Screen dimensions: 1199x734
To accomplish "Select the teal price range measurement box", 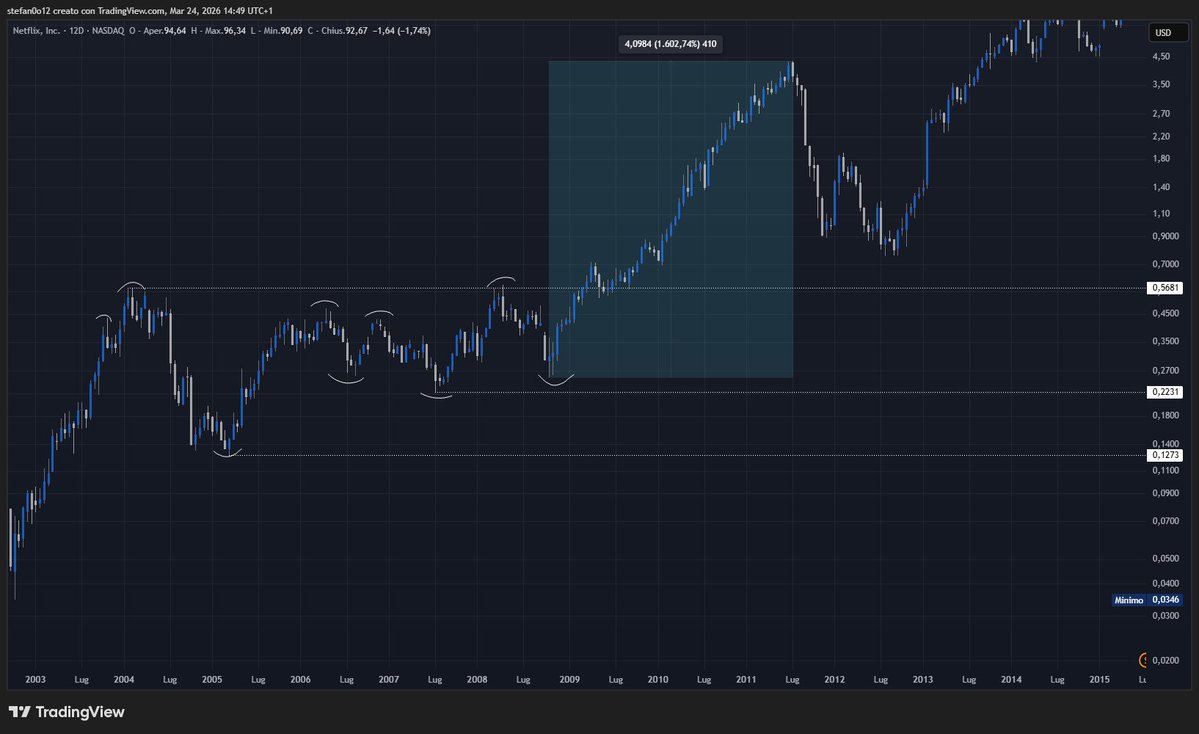I will 671,219.
